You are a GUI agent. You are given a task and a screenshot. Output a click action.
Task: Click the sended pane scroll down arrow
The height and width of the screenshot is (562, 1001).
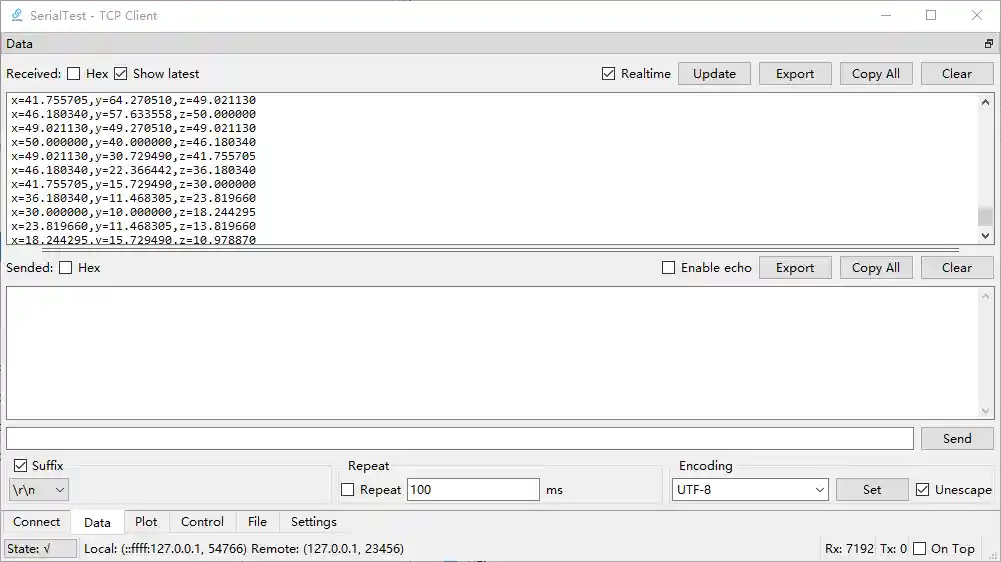click(985, 411)
